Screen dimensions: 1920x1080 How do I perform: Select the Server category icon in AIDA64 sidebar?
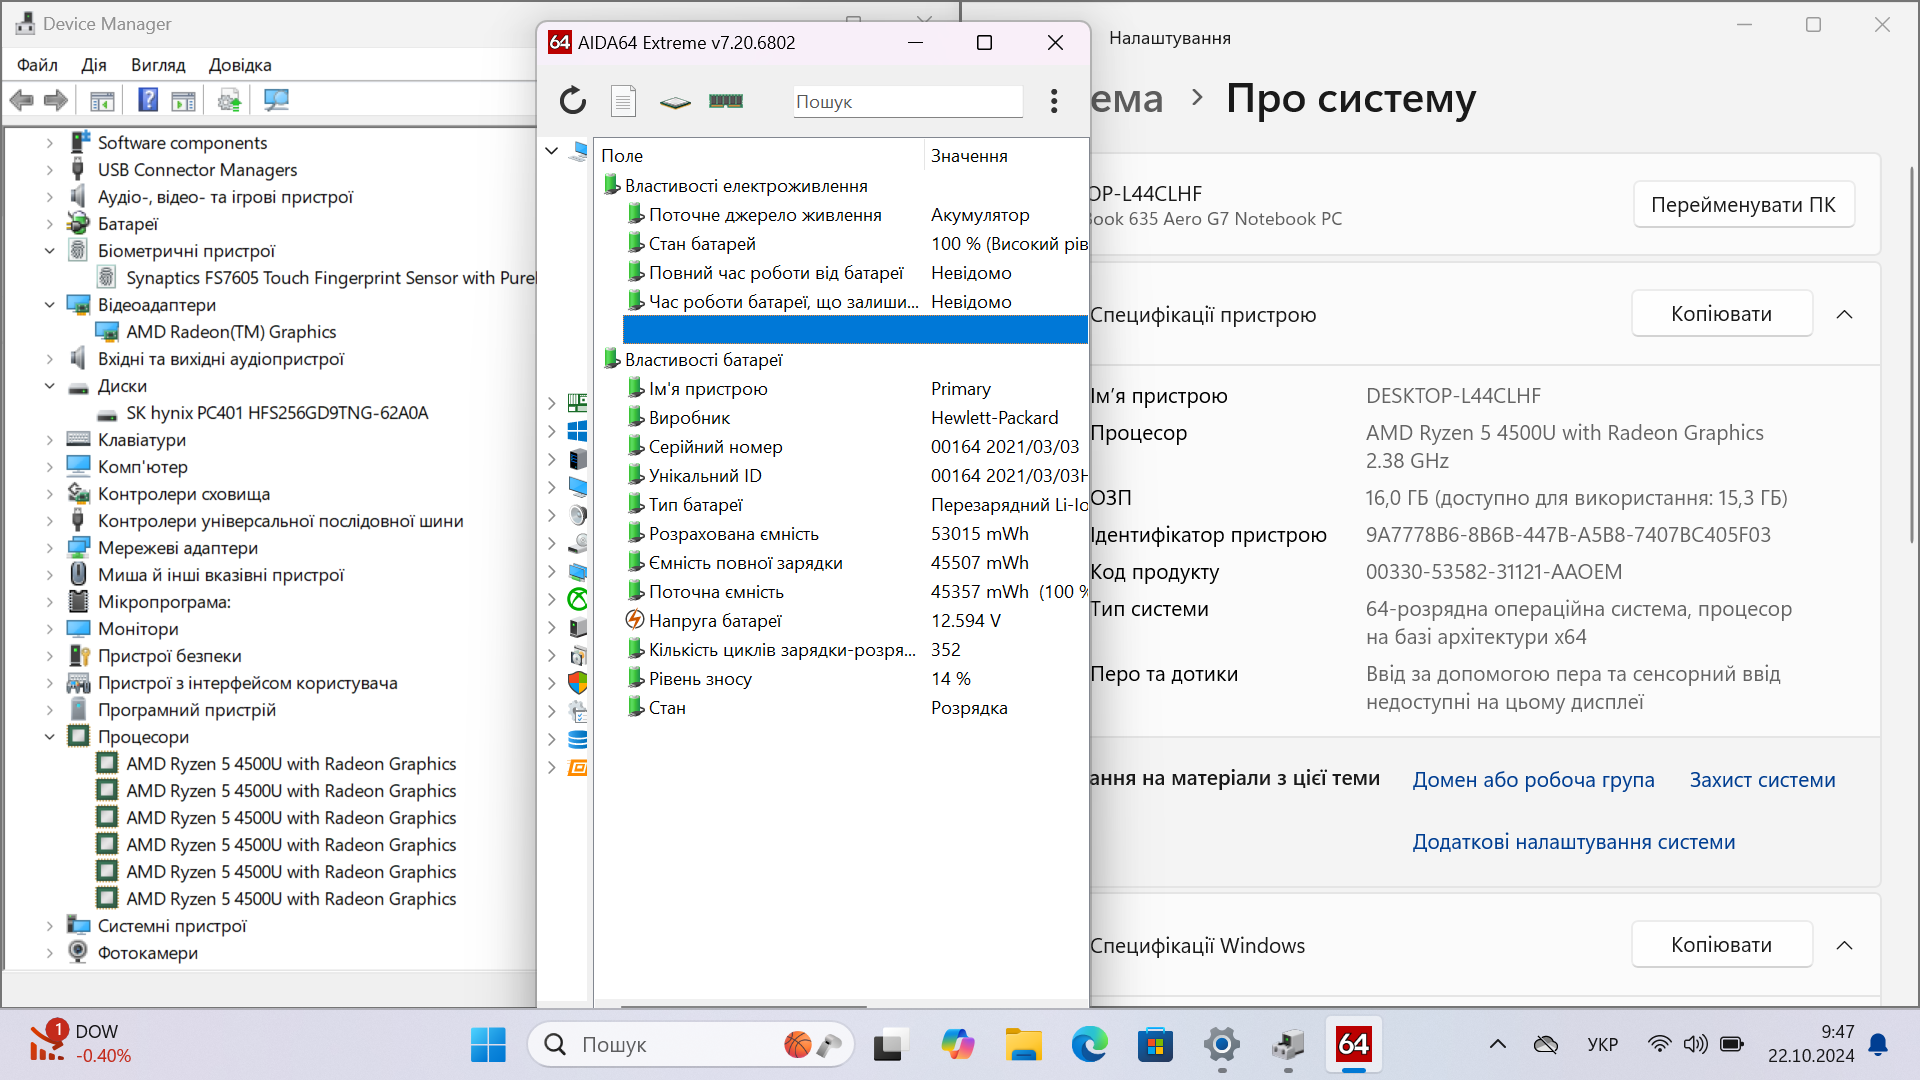pyautogui.click(x=578, y=459)
